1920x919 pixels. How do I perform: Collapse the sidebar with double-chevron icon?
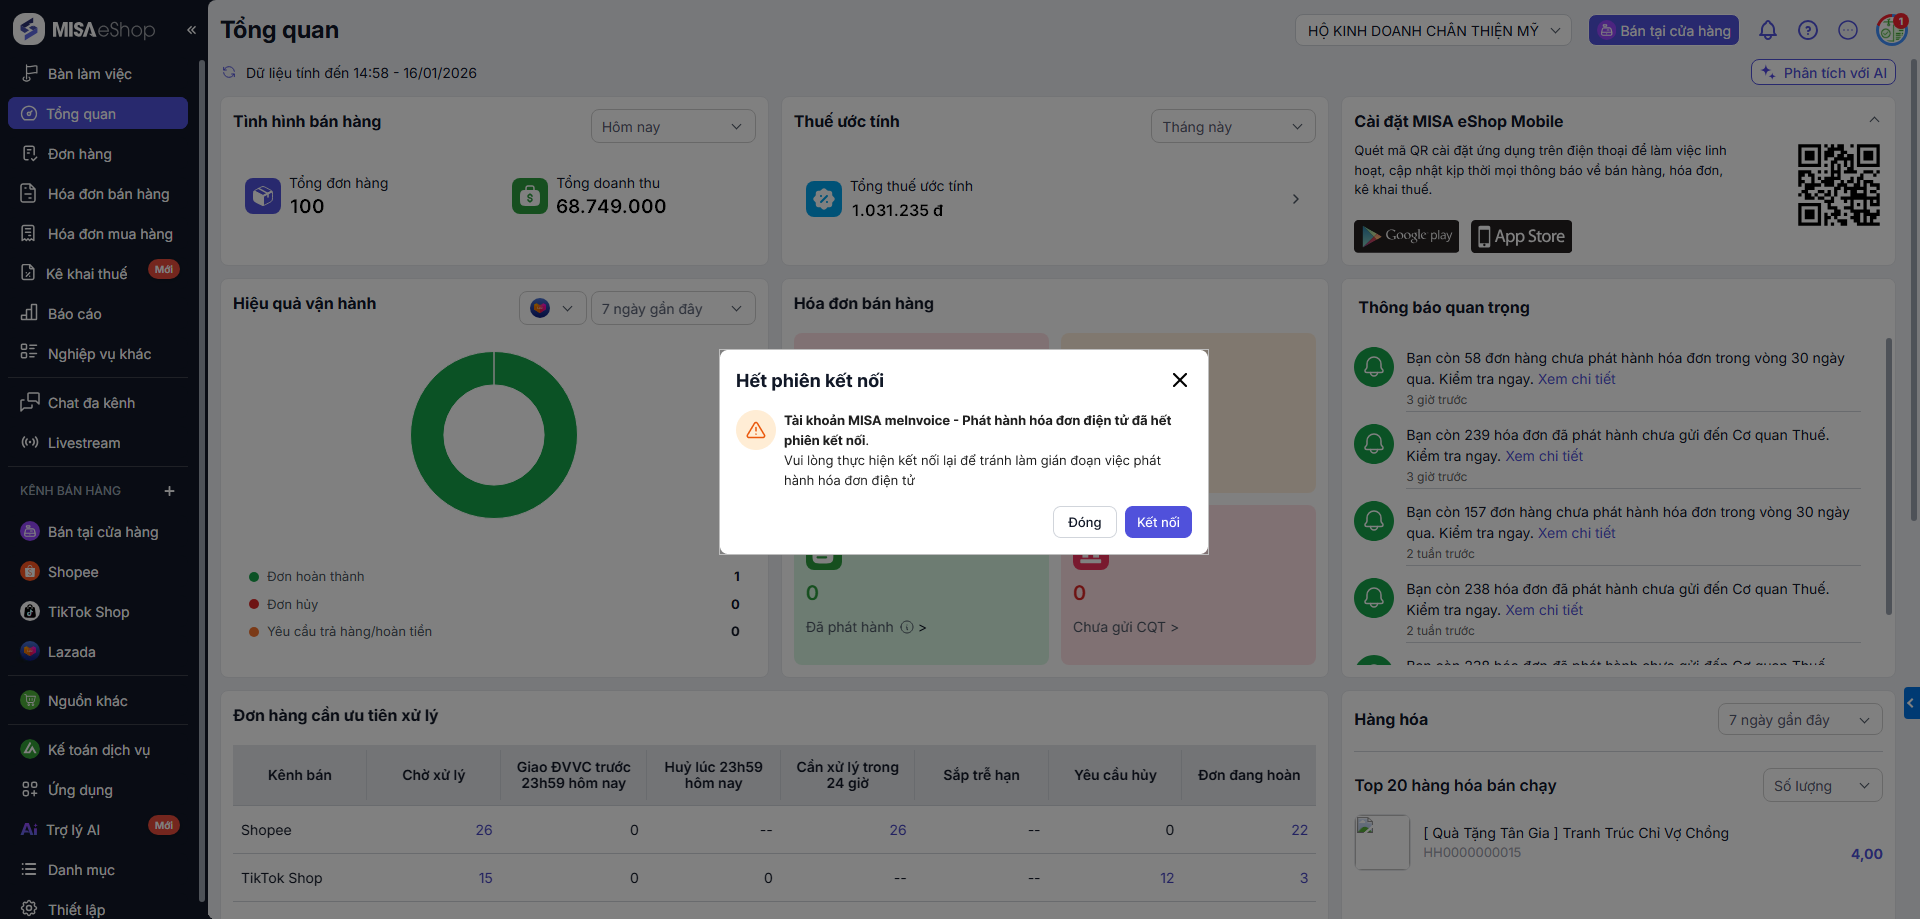191,30
